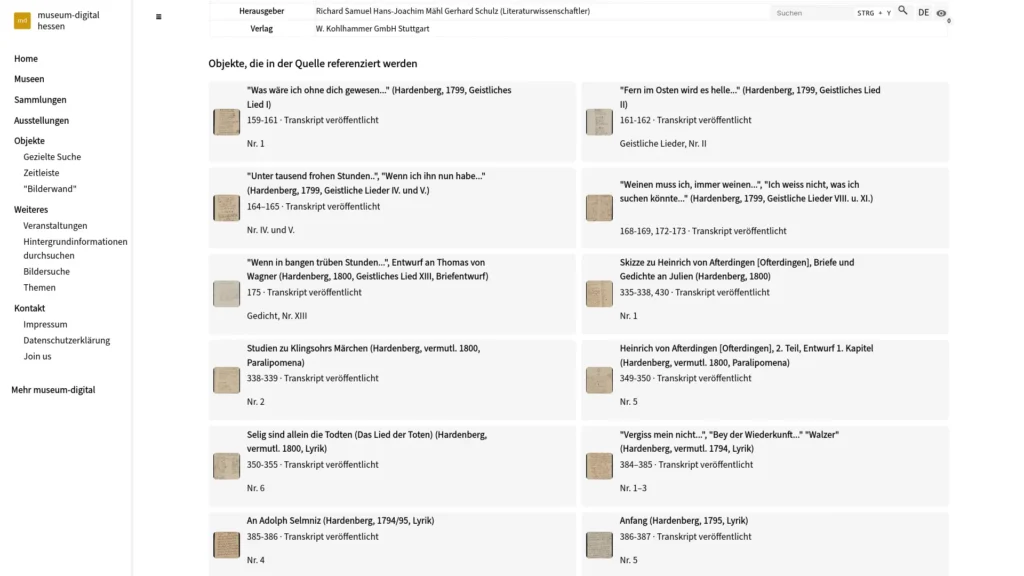
Task: Open search with the magnifier icon
Action: point(902,13)
